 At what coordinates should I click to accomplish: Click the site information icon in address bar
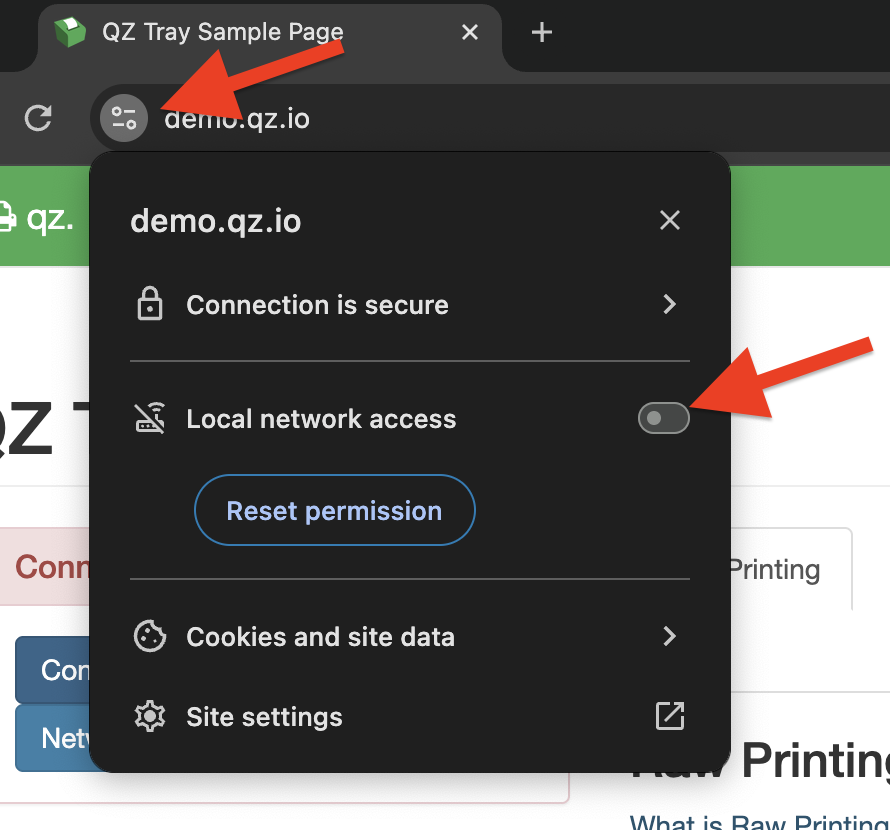click(x=124, y=119)
